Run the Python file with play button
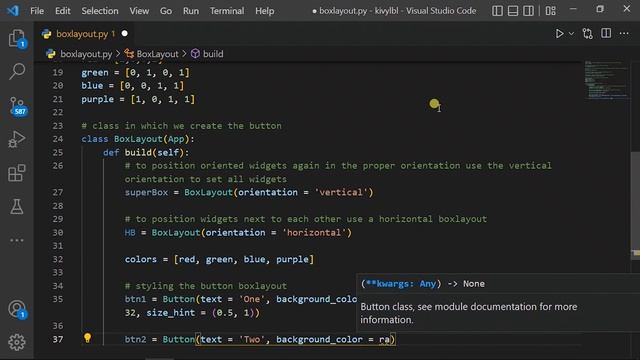Image resolution: width=640 pixels, height=360 pixels. click(x=559, y=33)
